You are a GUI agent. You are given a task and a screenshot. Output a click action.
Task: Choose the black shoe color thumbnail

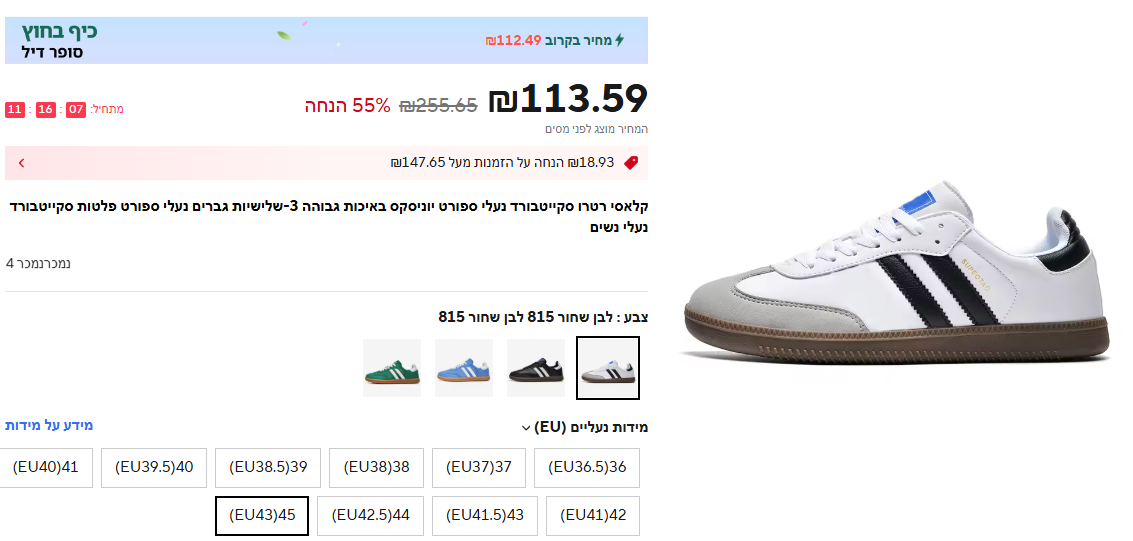coord(536,368)
